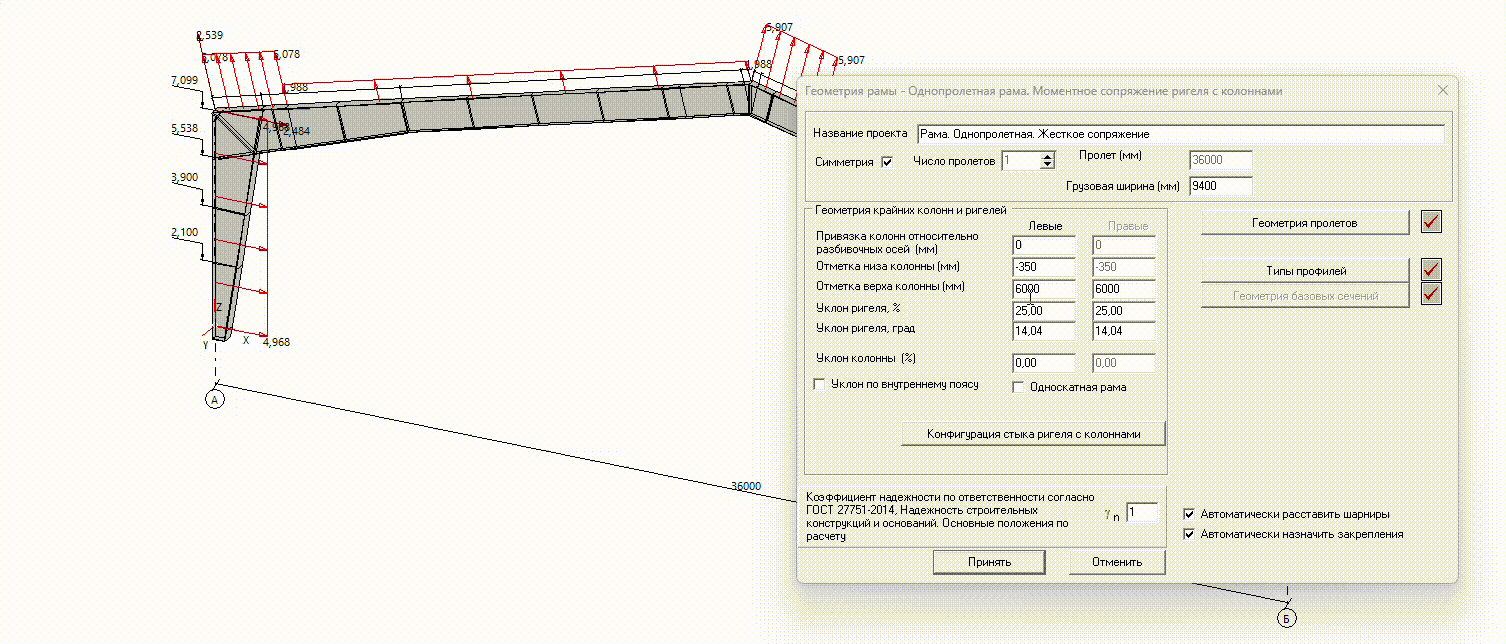This screenshot has width=1506, height=644.
Task: Decrease Число пролетов with down arrow
Action: (x=1047, y=165)
